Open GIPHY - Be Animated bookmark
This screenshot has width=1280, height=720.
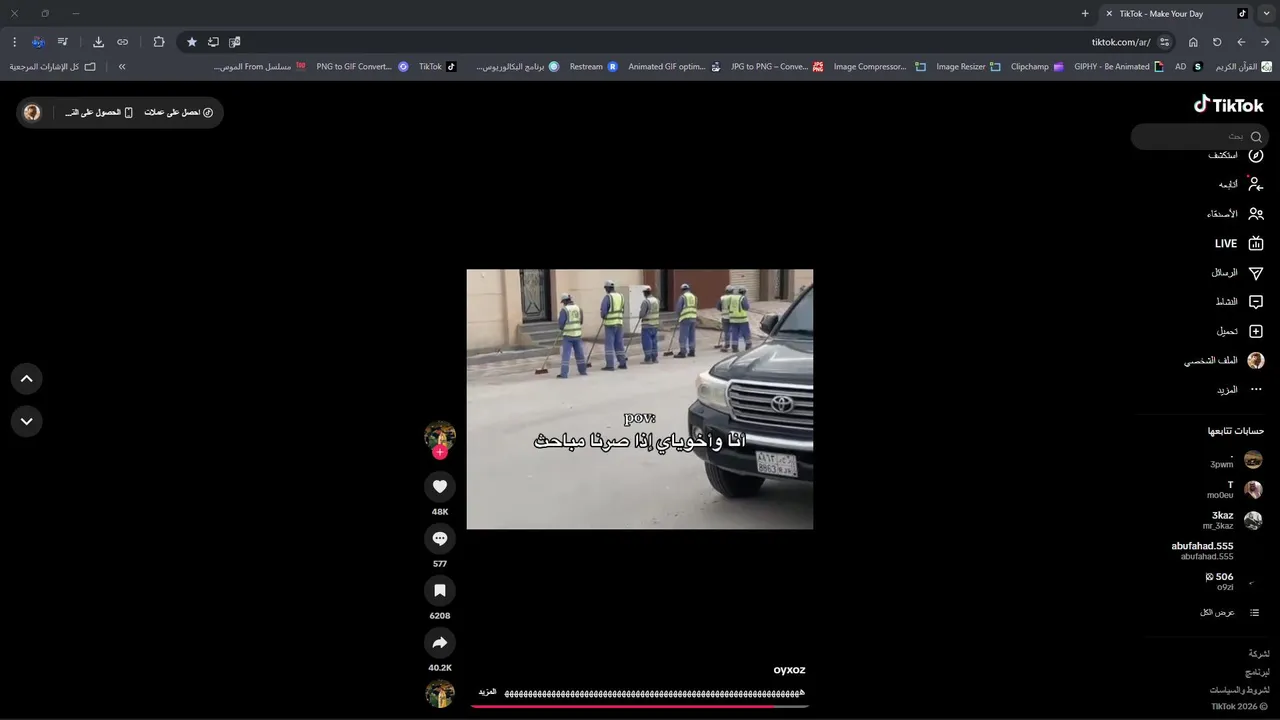1119,67
